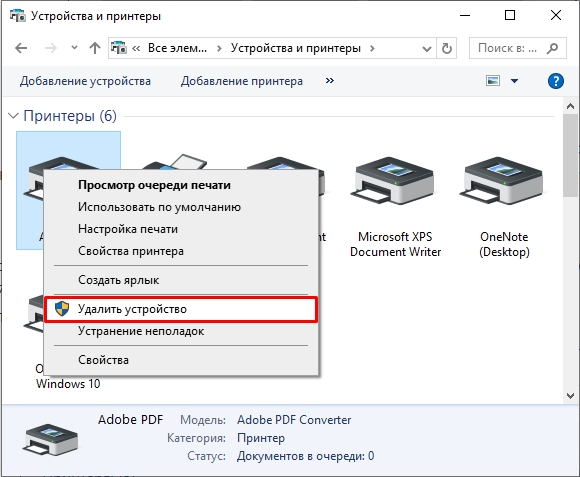The height and width of the screenshot is (477, 580).
Task: Choose "Создать ярлык" menu item
Action: (181, 280)
